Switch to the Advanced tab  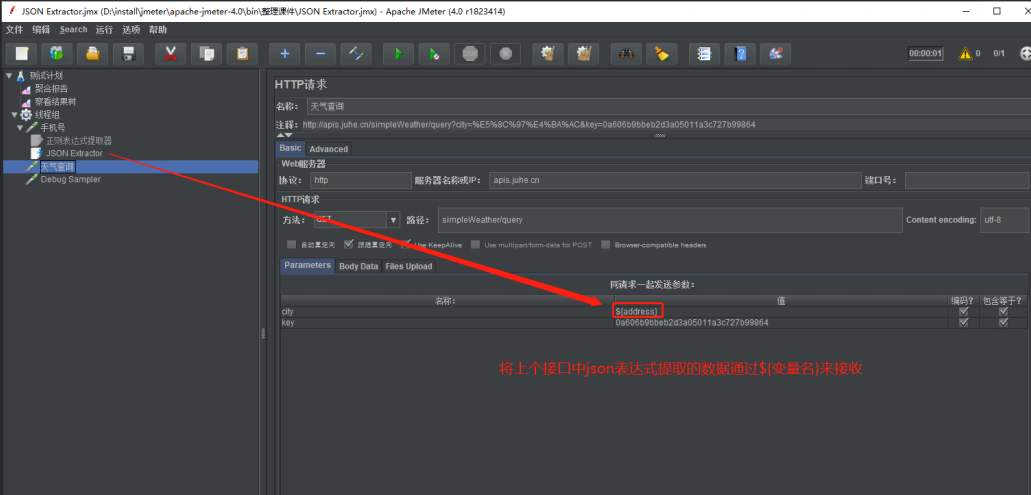(x=328, y=149)
